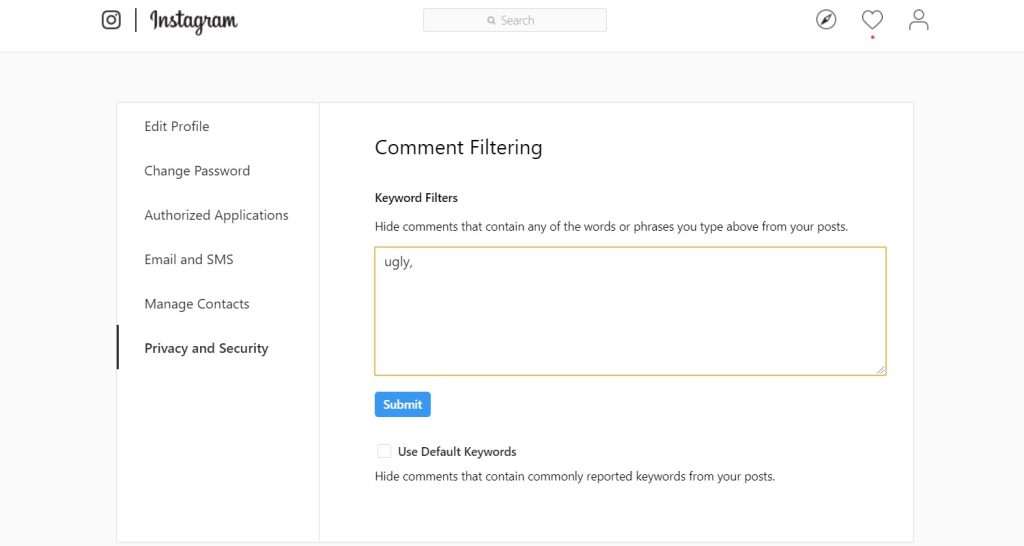Open activity feed with heart icon
Image resolution: width=1024 pixels, height=546 pixels.
point(872,20)
